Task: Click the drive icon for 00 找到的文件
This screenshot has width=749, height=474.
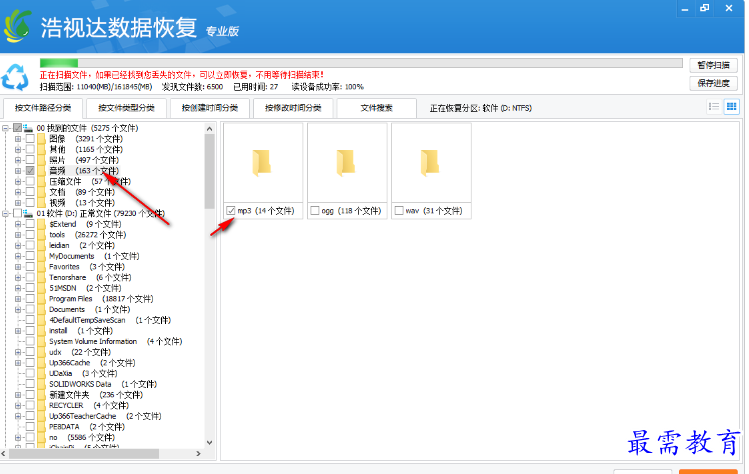Action: (28, 128)
